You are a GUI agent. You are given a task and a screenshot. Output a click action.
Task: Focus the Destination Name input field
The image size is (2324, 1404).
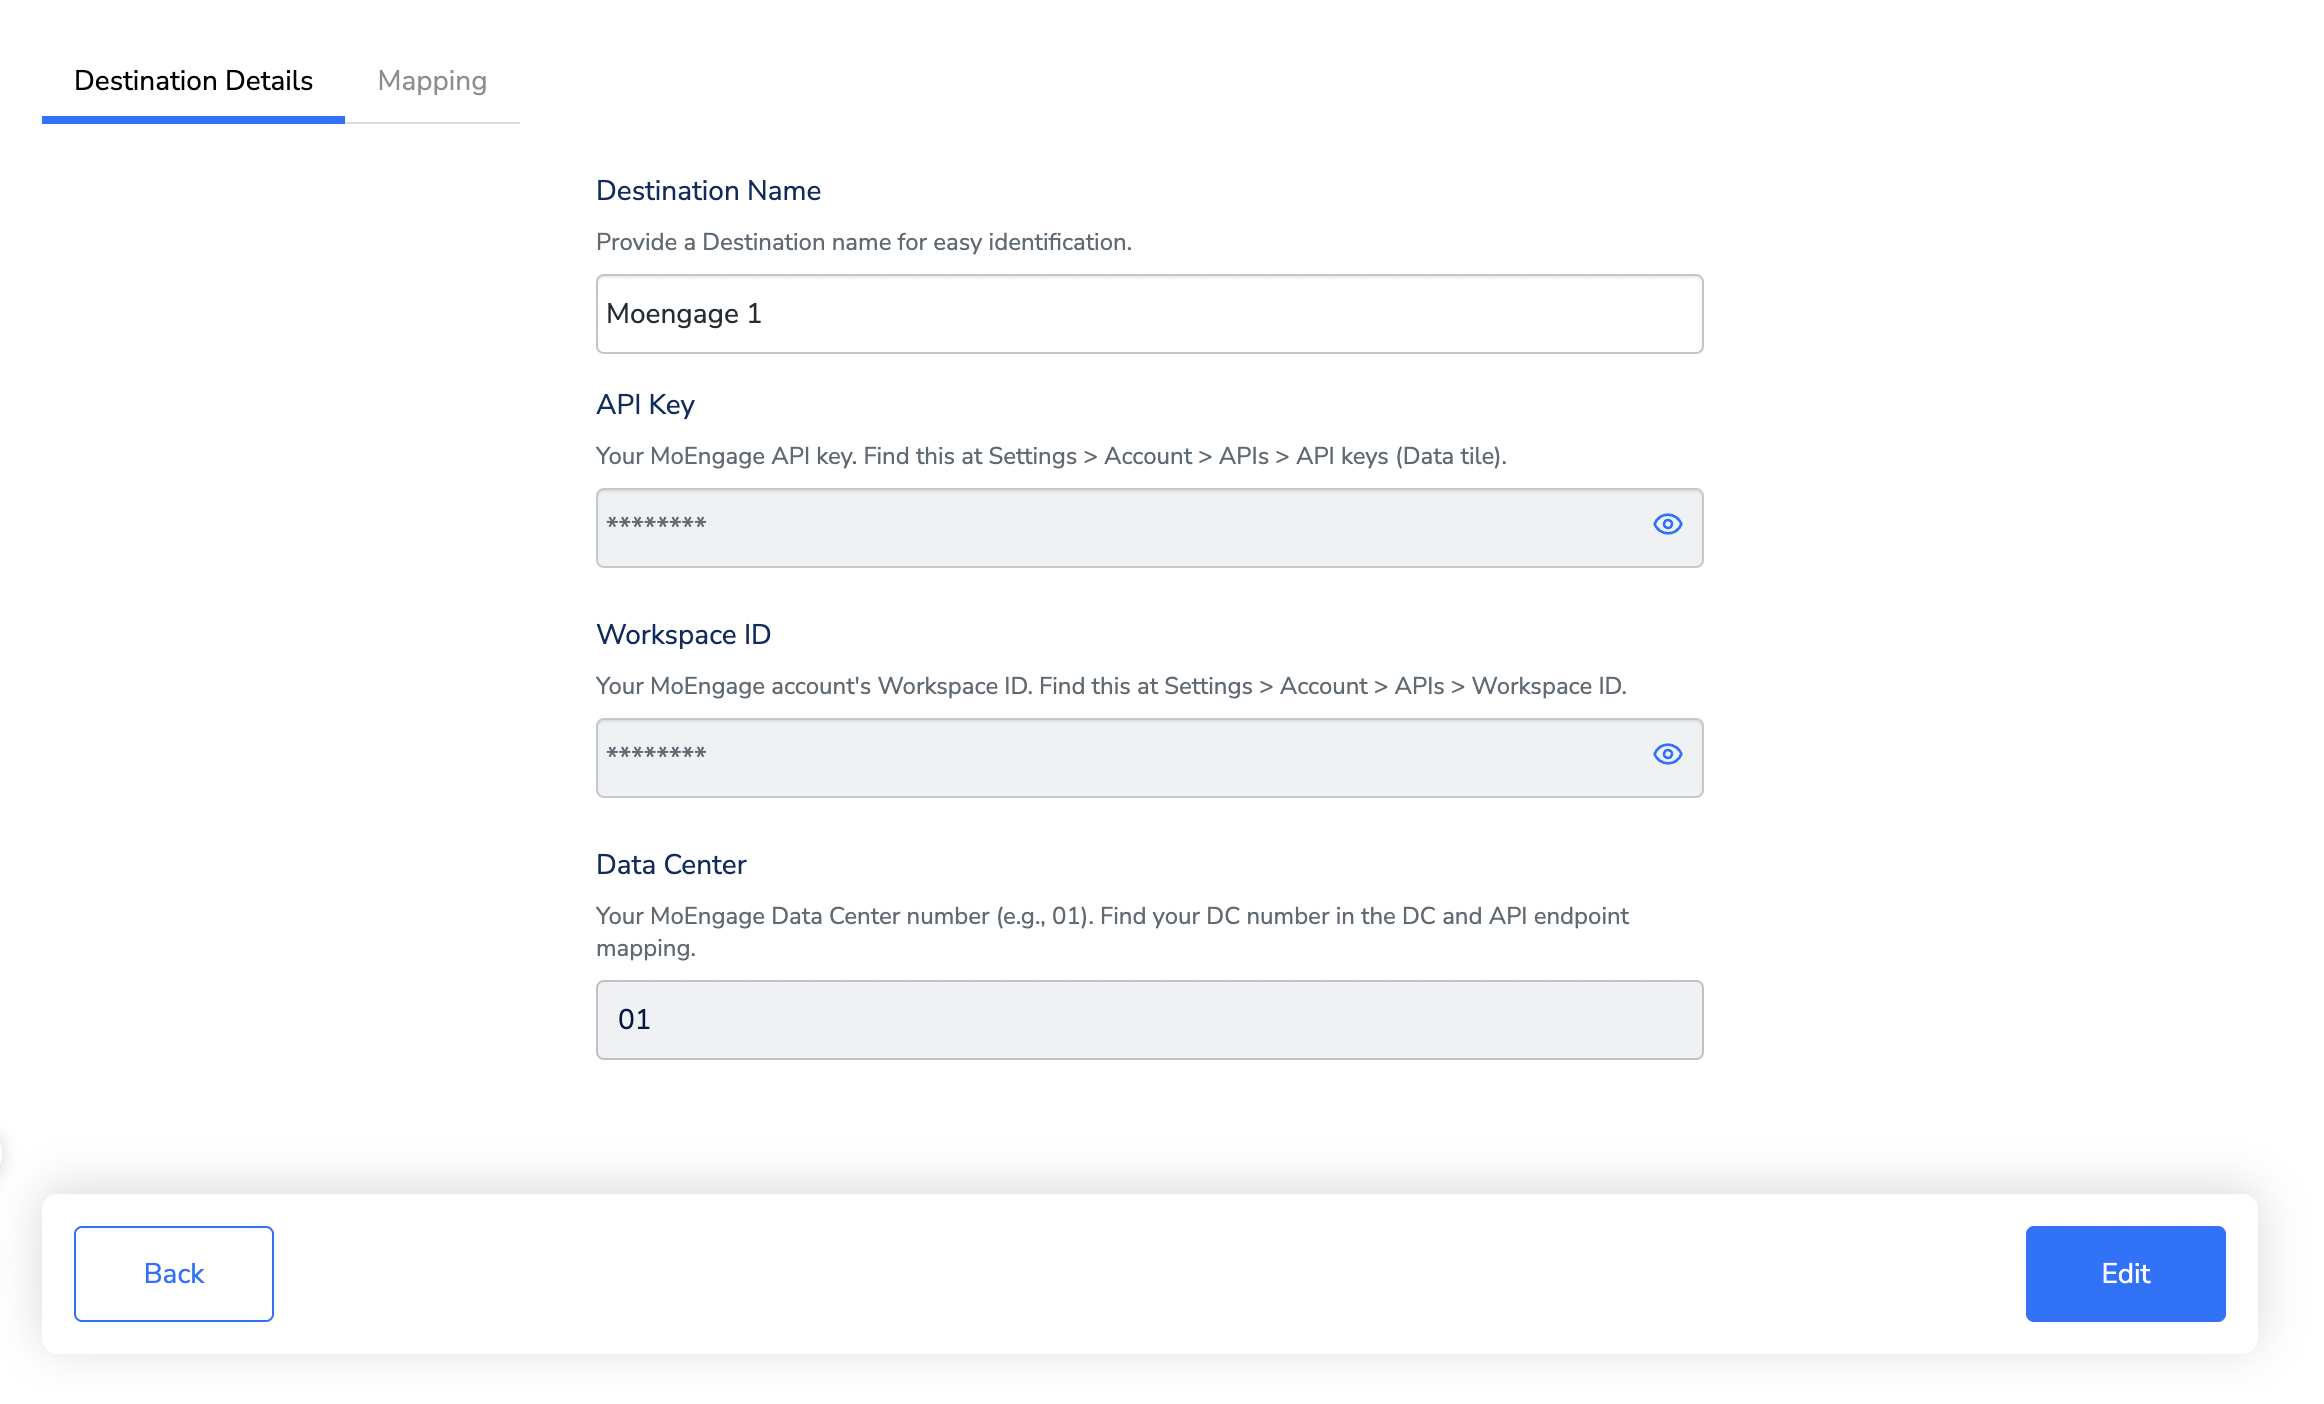pyautogui.click(x=1150, y=314)
